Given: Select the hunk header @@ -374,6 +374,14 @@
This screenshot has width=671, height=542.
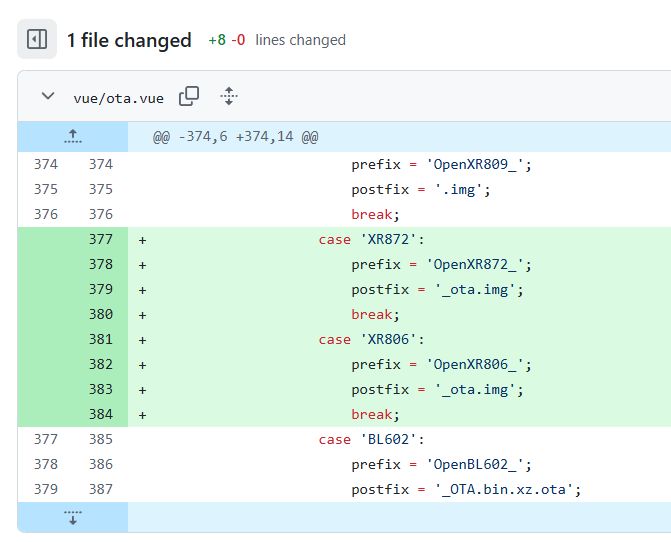Looking at the screenshot, I should pyautogui.click(x=235, y=136).
